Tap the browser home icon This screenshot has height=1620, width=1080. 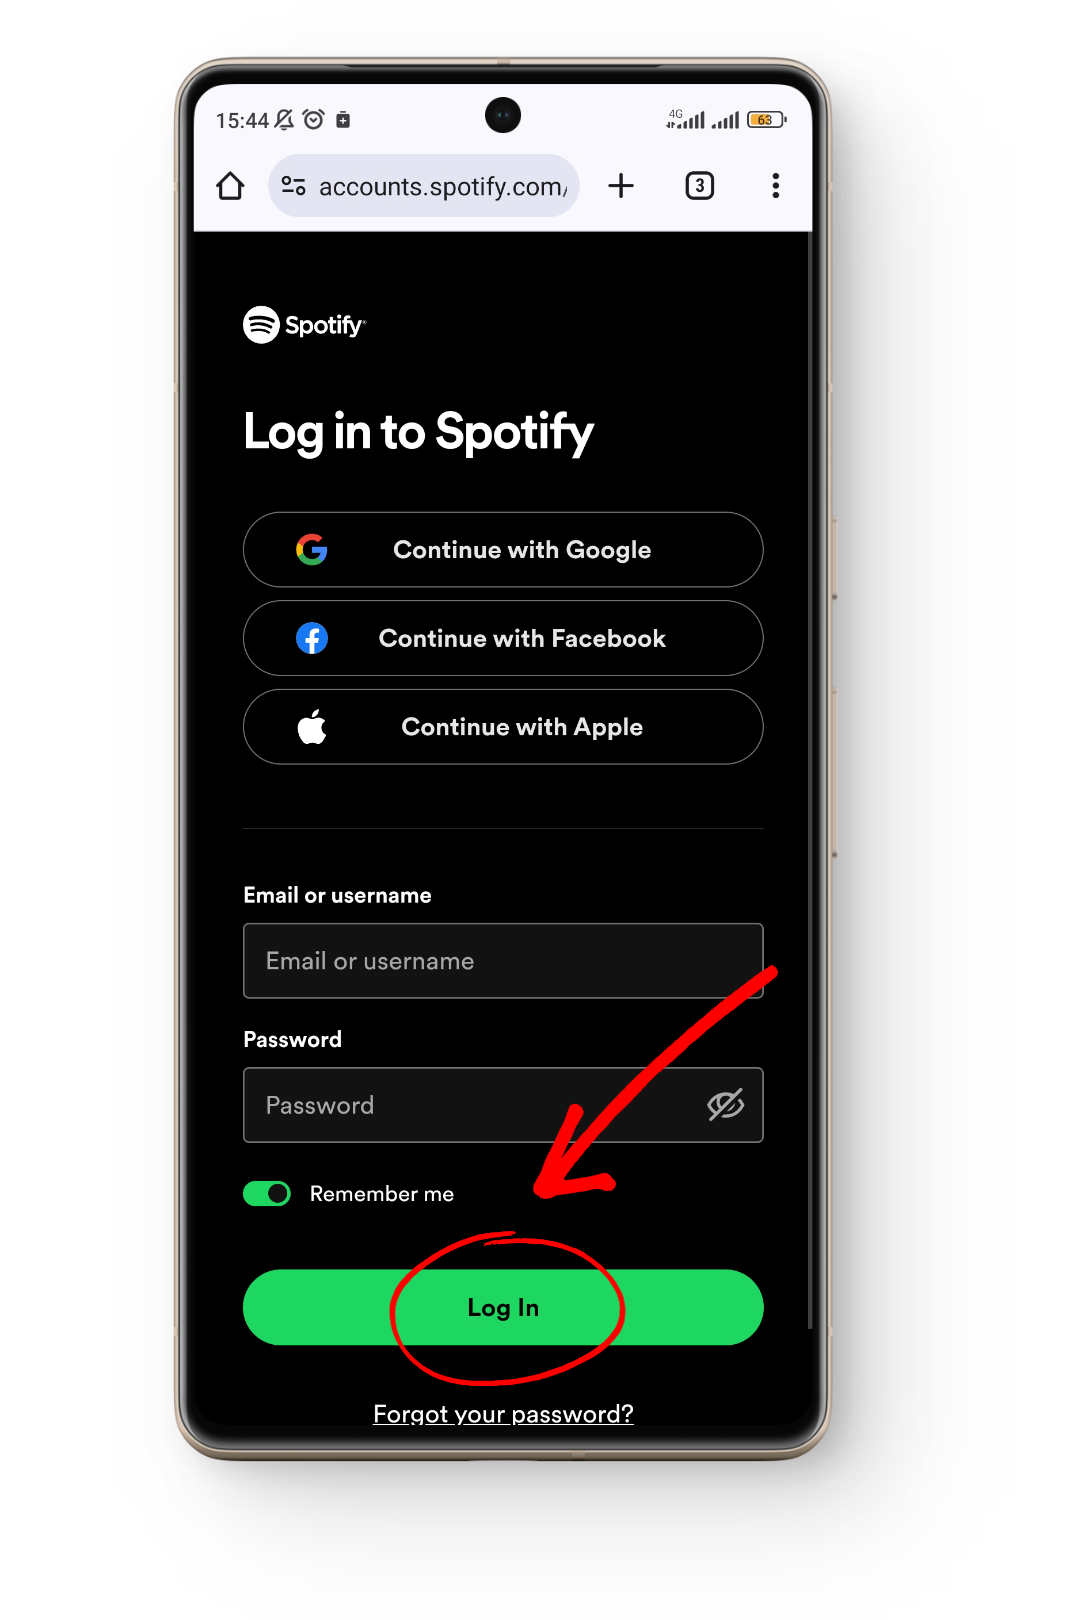coord(230,186)
